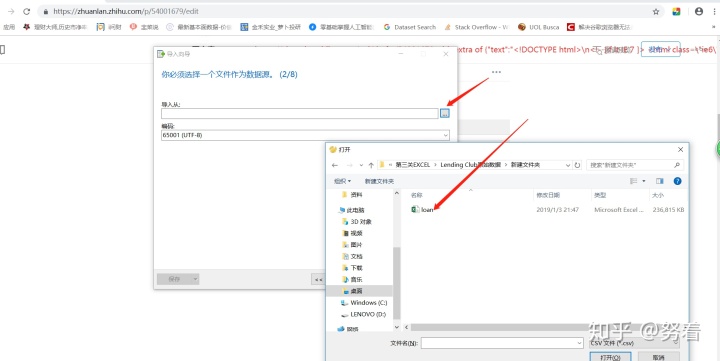The image size is (720, 361).
Task: Select the Downloads folder in the sidebar
Action: [352, 268]
